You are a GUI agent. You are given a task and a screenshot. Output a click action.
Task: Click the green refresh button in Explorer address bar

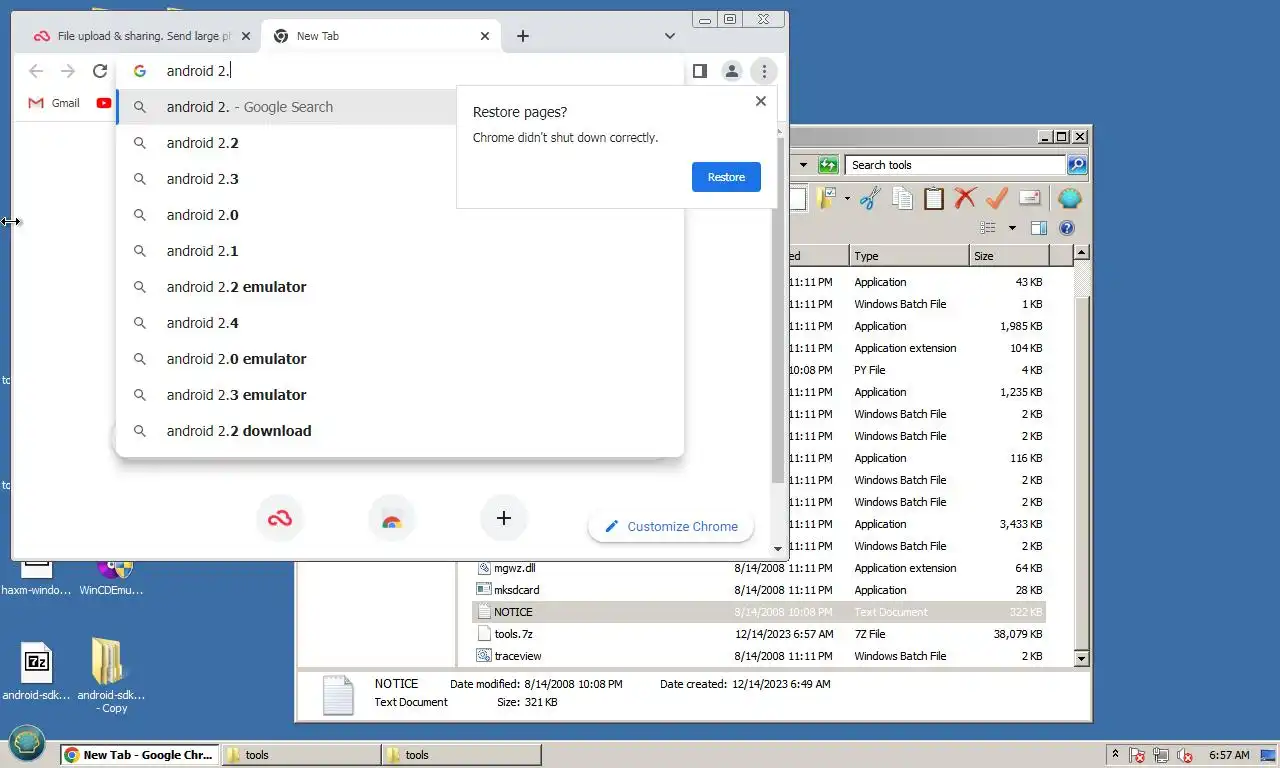[828, 165]
